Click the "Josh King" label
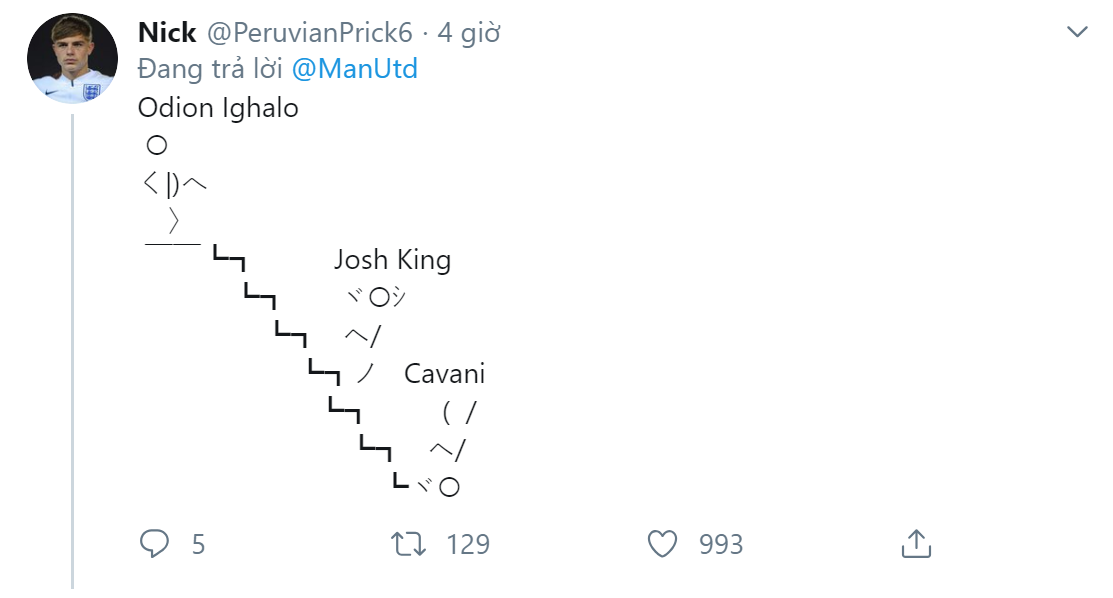1113x598 pixels. coord(392,260)
